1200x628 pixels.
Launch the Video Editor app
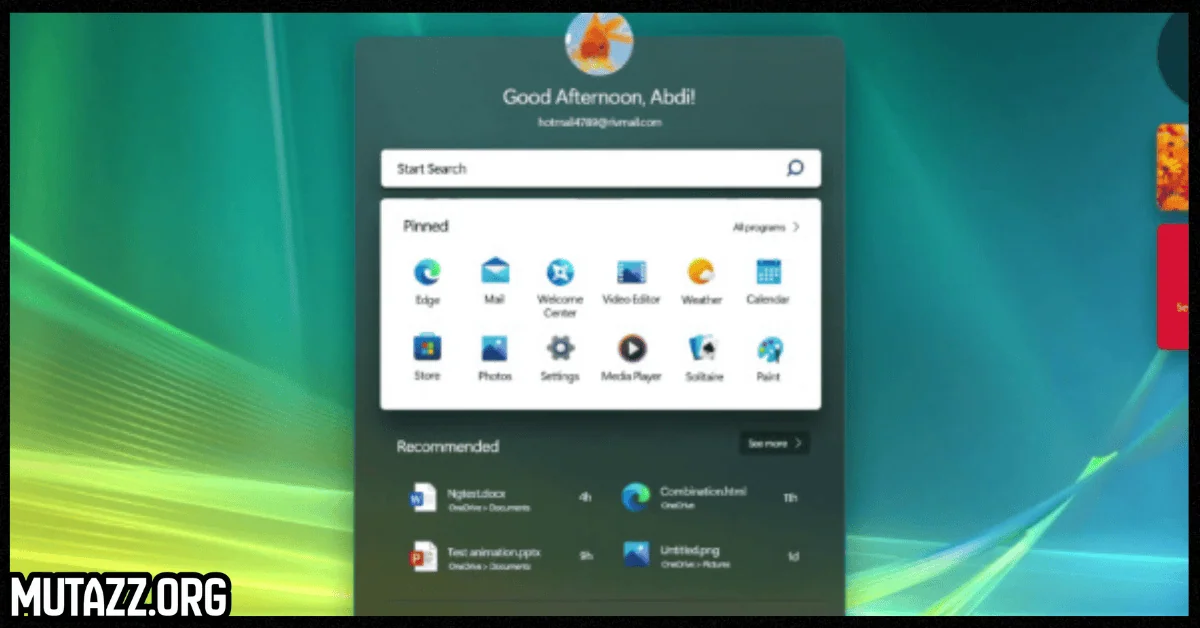tap(631, 273)
